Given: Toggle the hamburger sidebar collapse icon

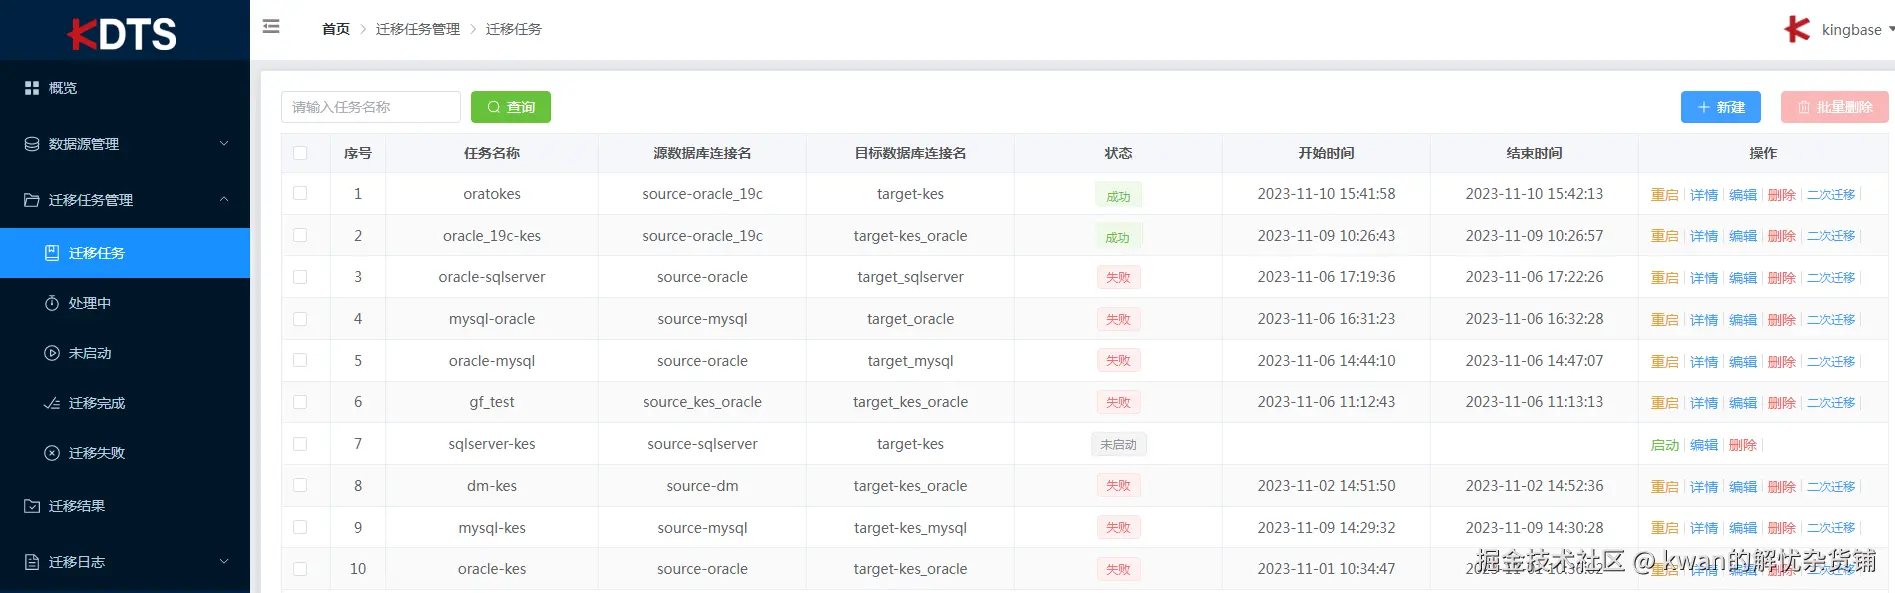Looking at the screenshot, I should coord(271,27).
